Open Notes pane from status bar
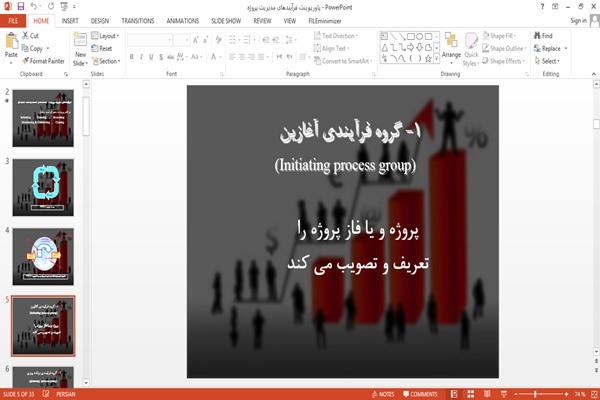The image size is (600, 400). [x=383, y=394]
